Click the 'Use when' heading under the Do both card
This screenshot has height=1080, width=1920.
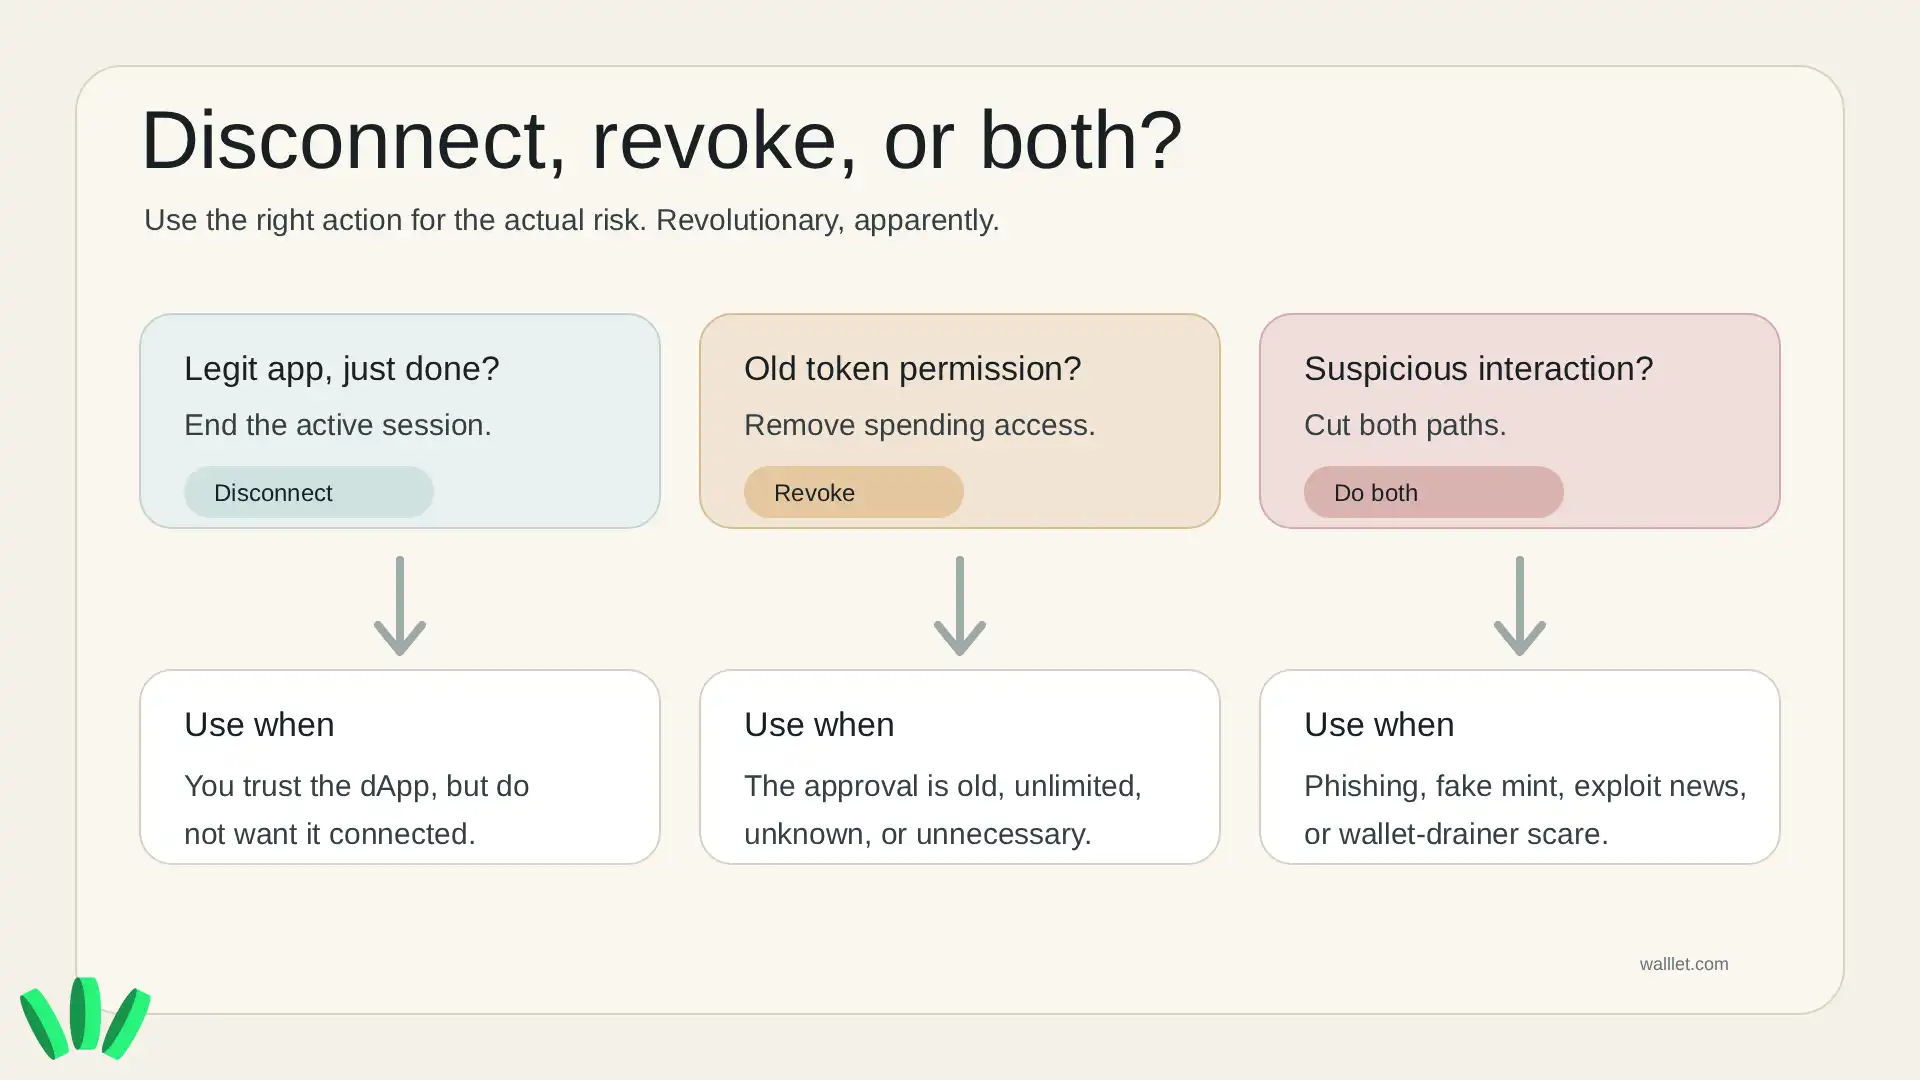coord(1379,725)
